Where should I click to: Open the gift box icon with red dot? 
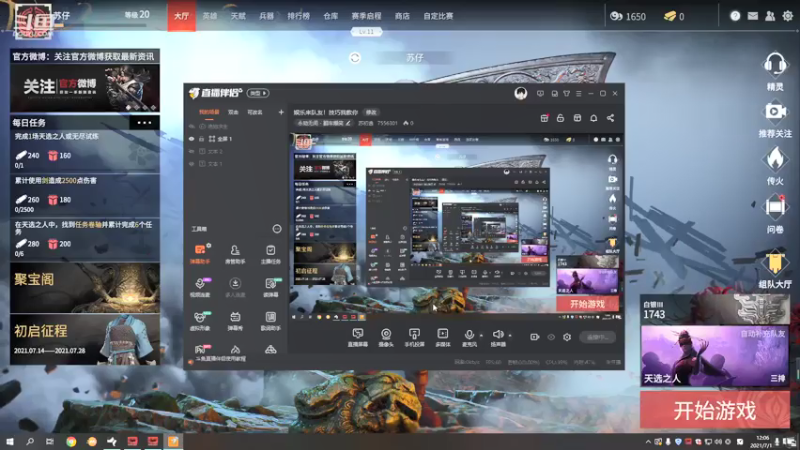544,118
